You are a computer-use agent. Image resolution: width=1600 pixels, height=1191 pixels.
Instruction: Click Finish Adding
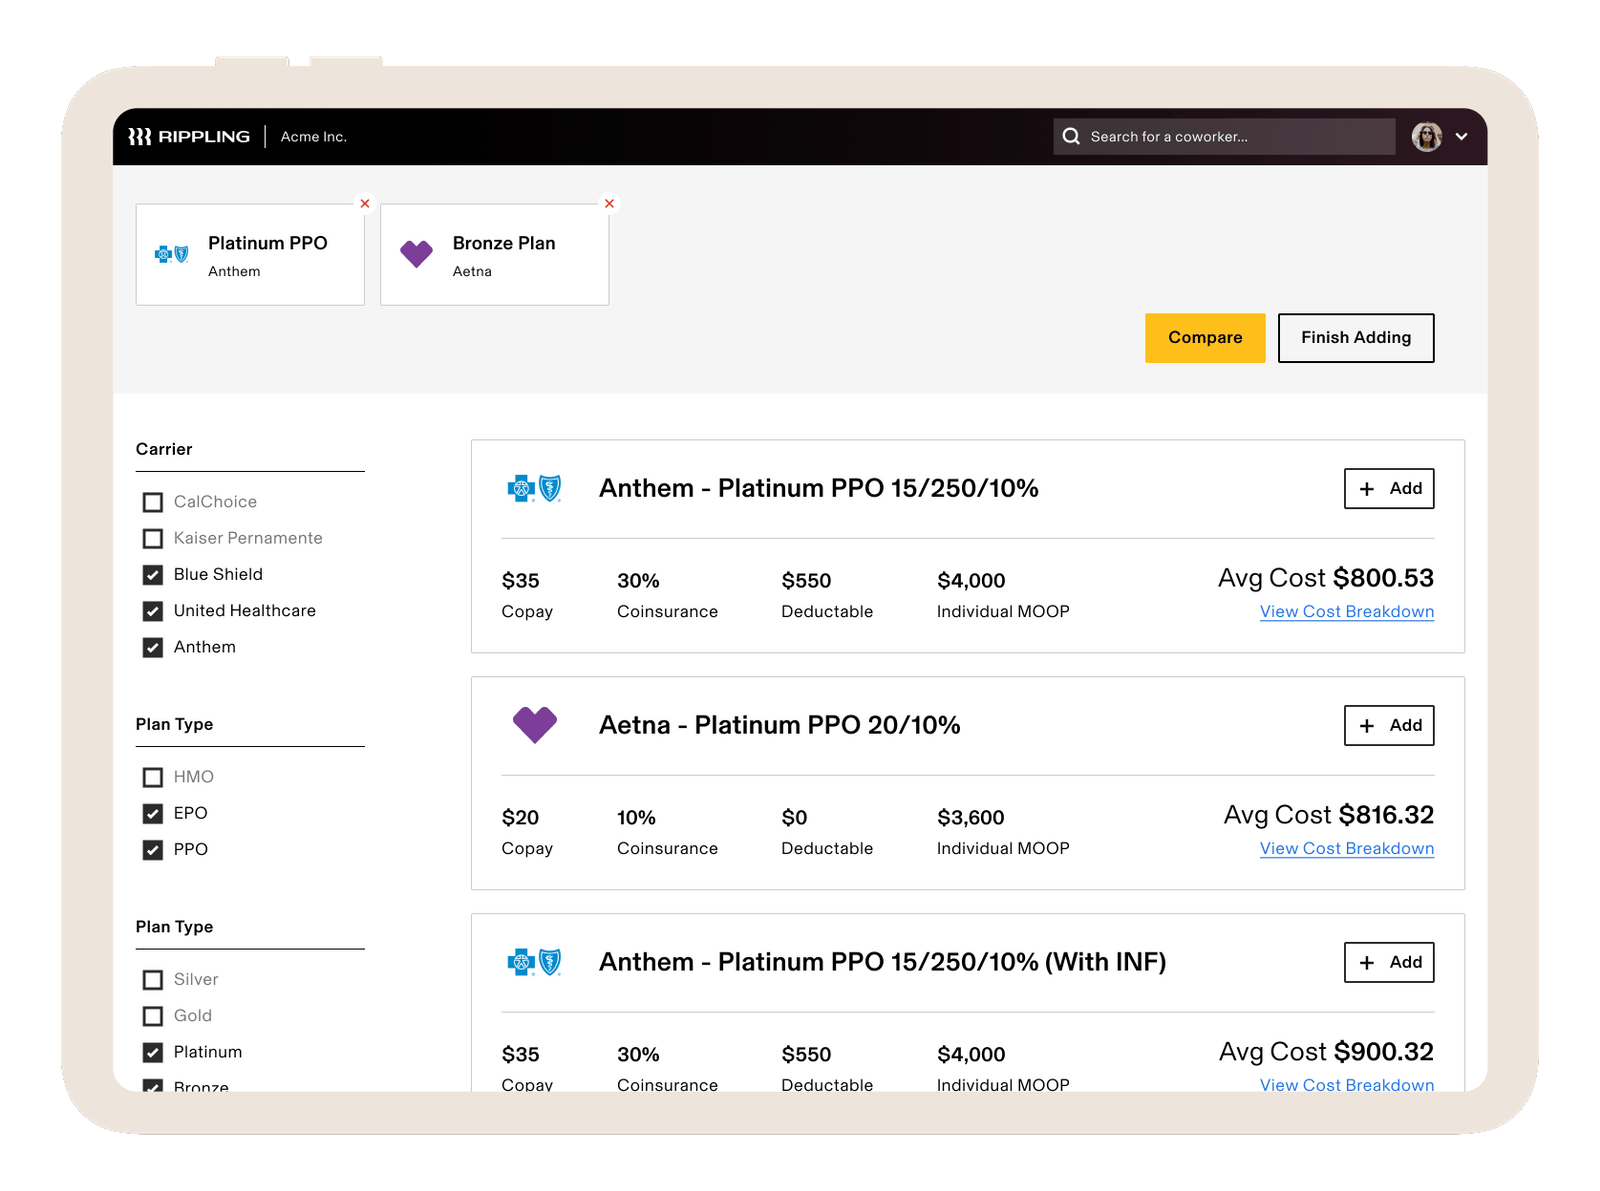tap(1356, 338)
